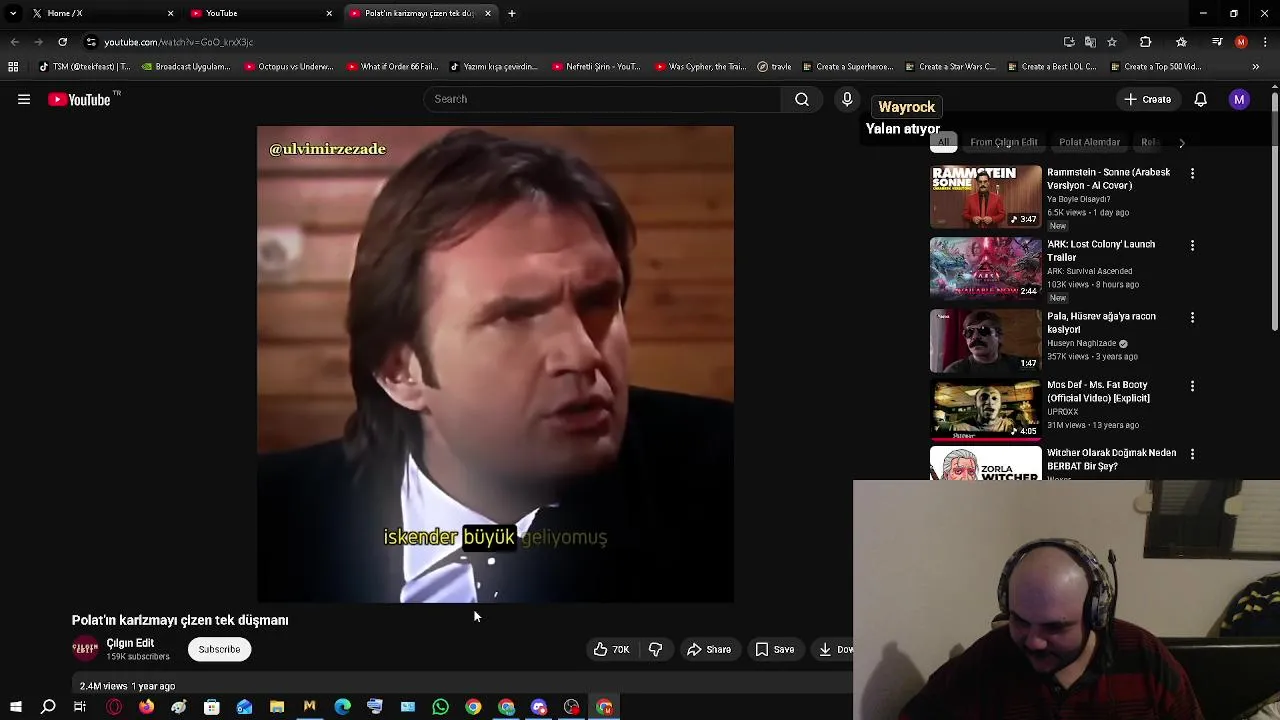Click the video player to pause
The image size is (1280, 720).
495,364
